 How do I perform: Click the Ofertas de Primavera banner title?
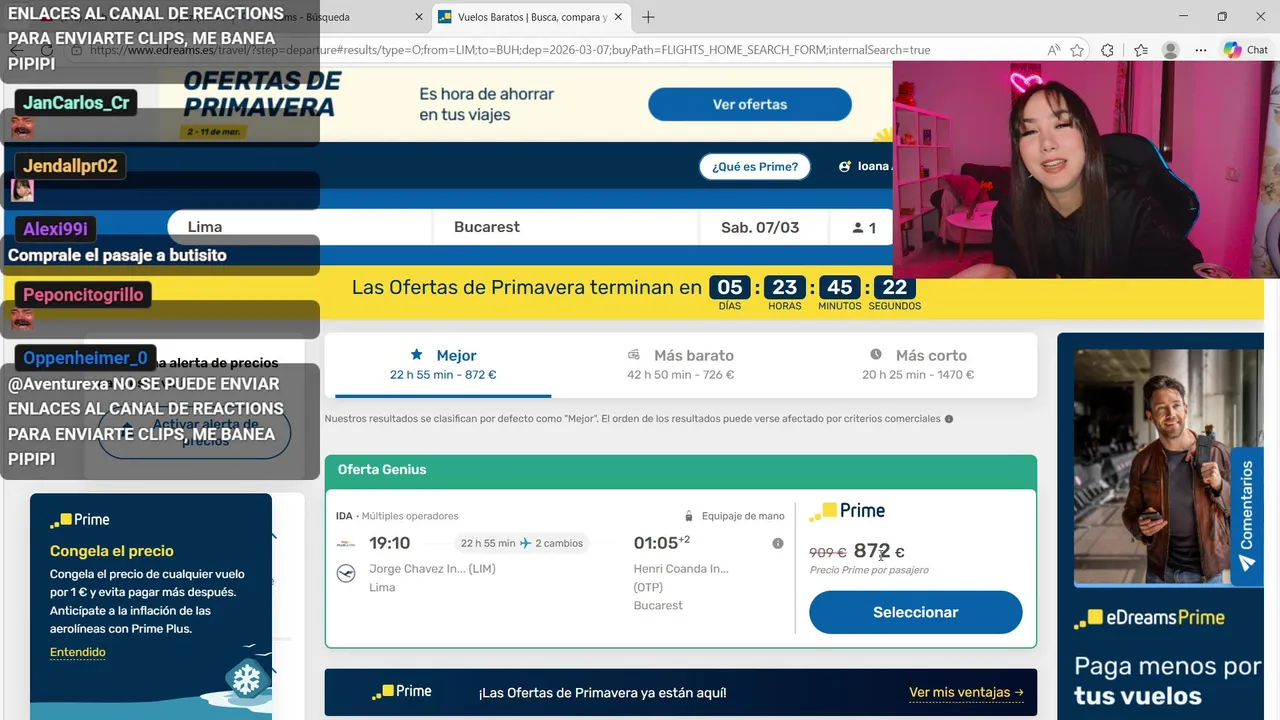[262, 94]
